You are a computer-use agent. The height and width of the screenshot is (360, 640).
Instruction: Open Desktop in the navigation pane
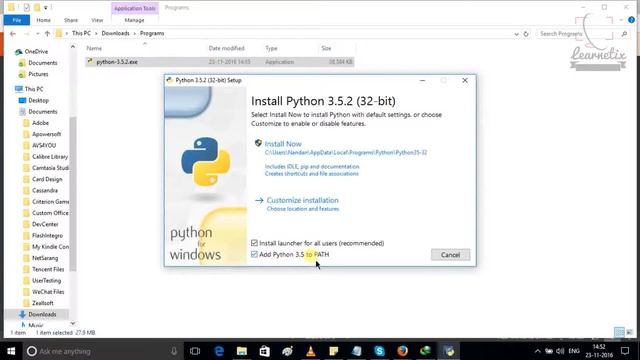(38, 100)
